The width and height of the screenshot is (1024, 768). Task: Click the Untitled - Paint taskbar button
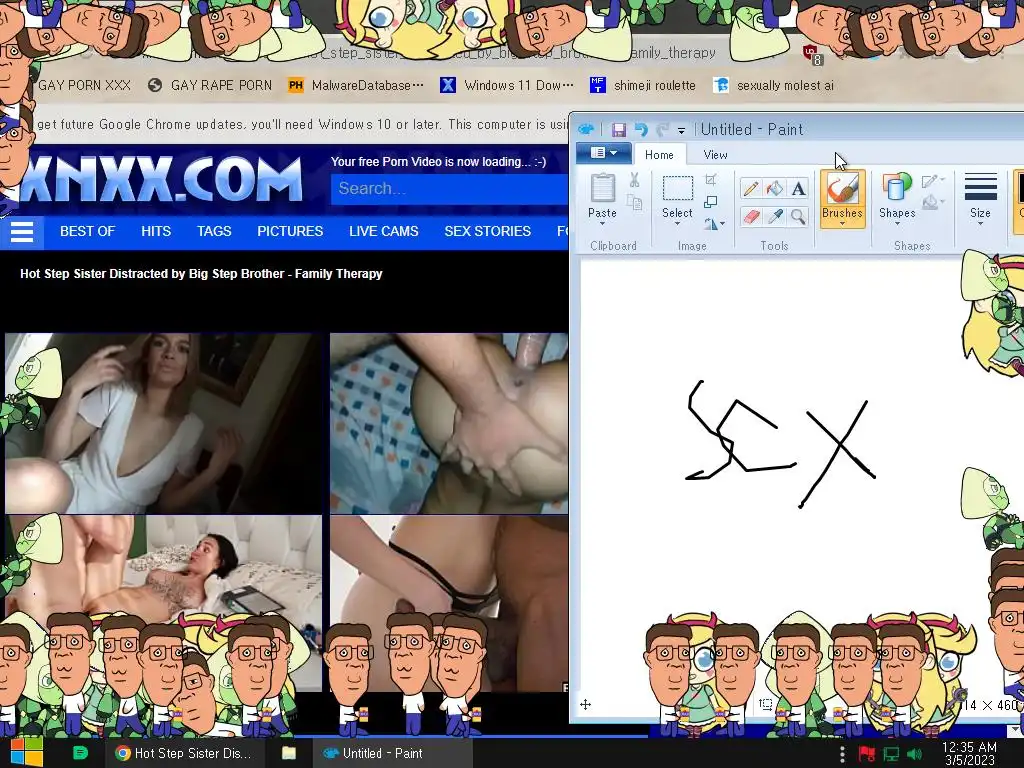[390, 753]
